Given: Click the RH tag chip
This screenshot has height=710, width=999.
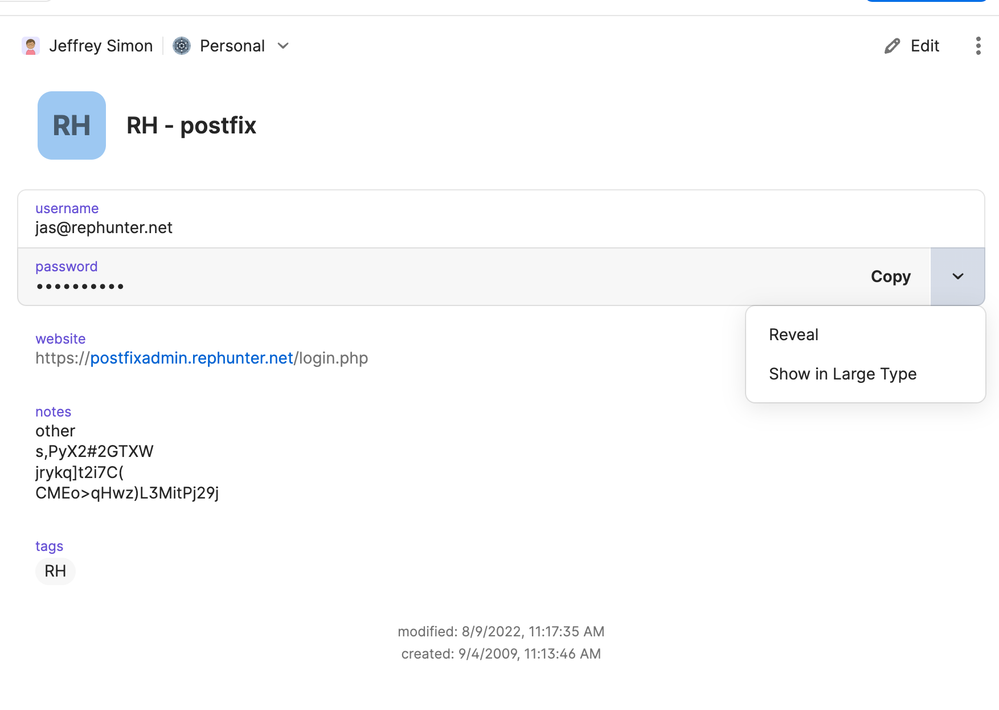Looking at the screenshot, I should 55,571.
